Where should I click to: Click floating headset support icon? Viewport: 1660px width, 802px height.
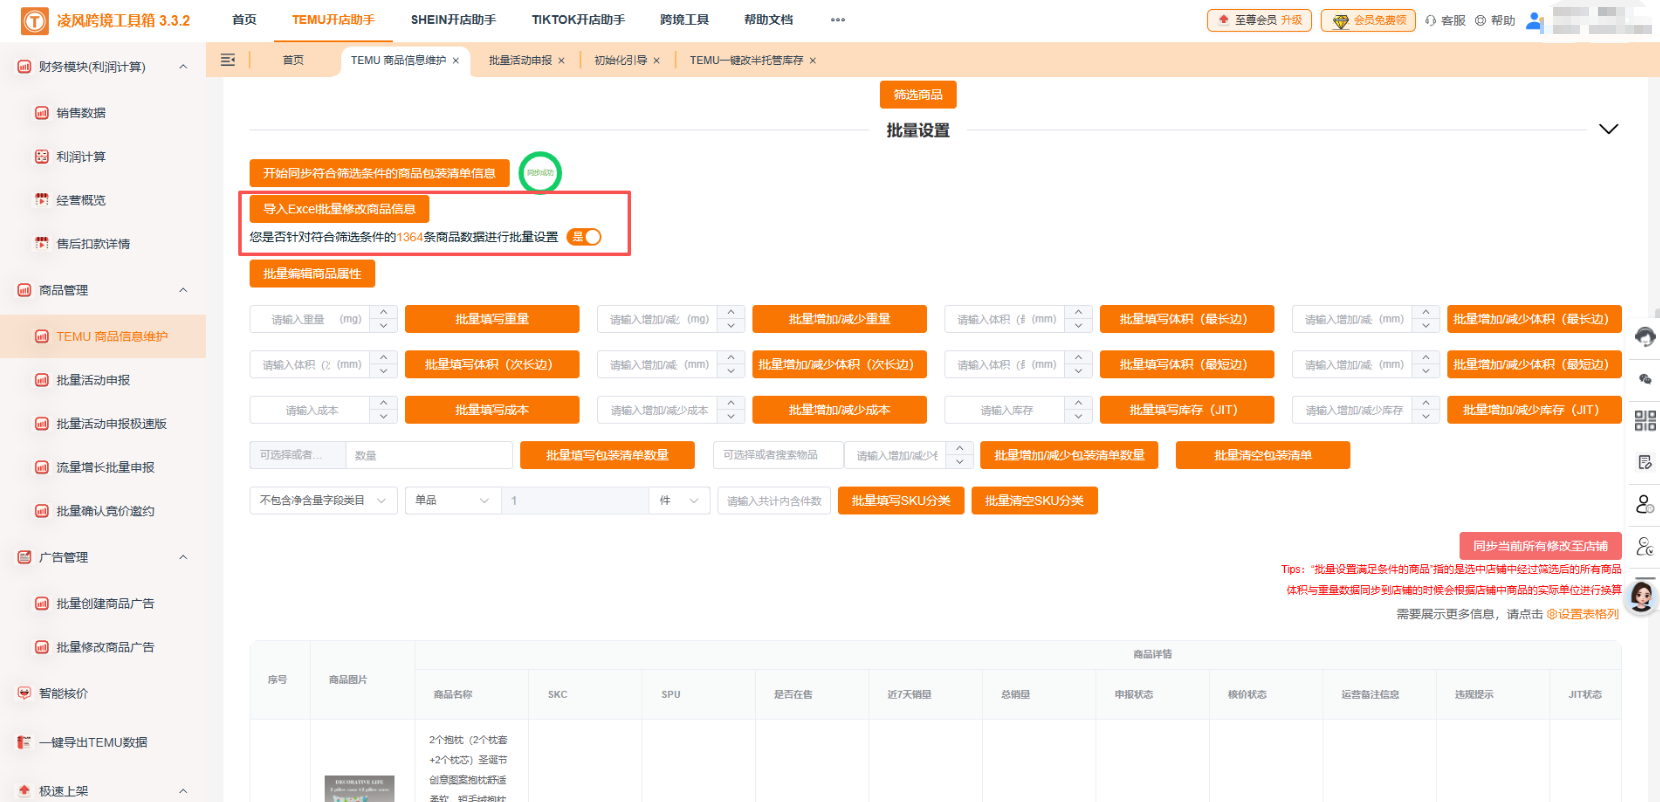[1645, 337]
